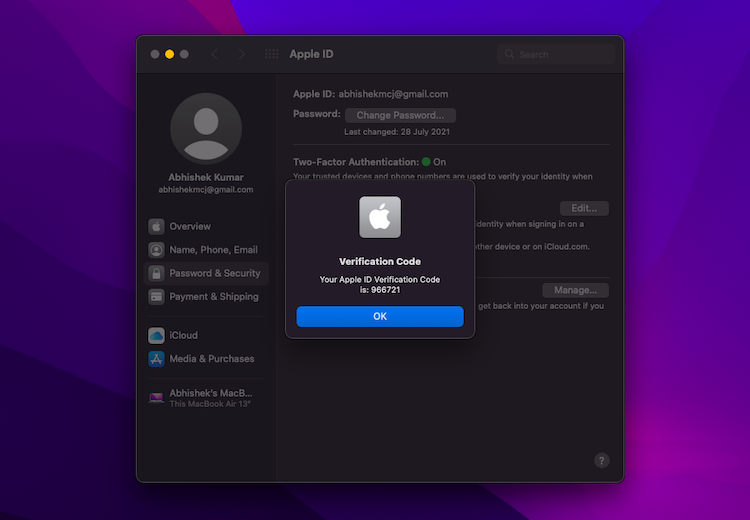Viewport: 750px width, 520px height.
Task: Click Edit for trusted phone numbers
Action: tap(584, 208)
